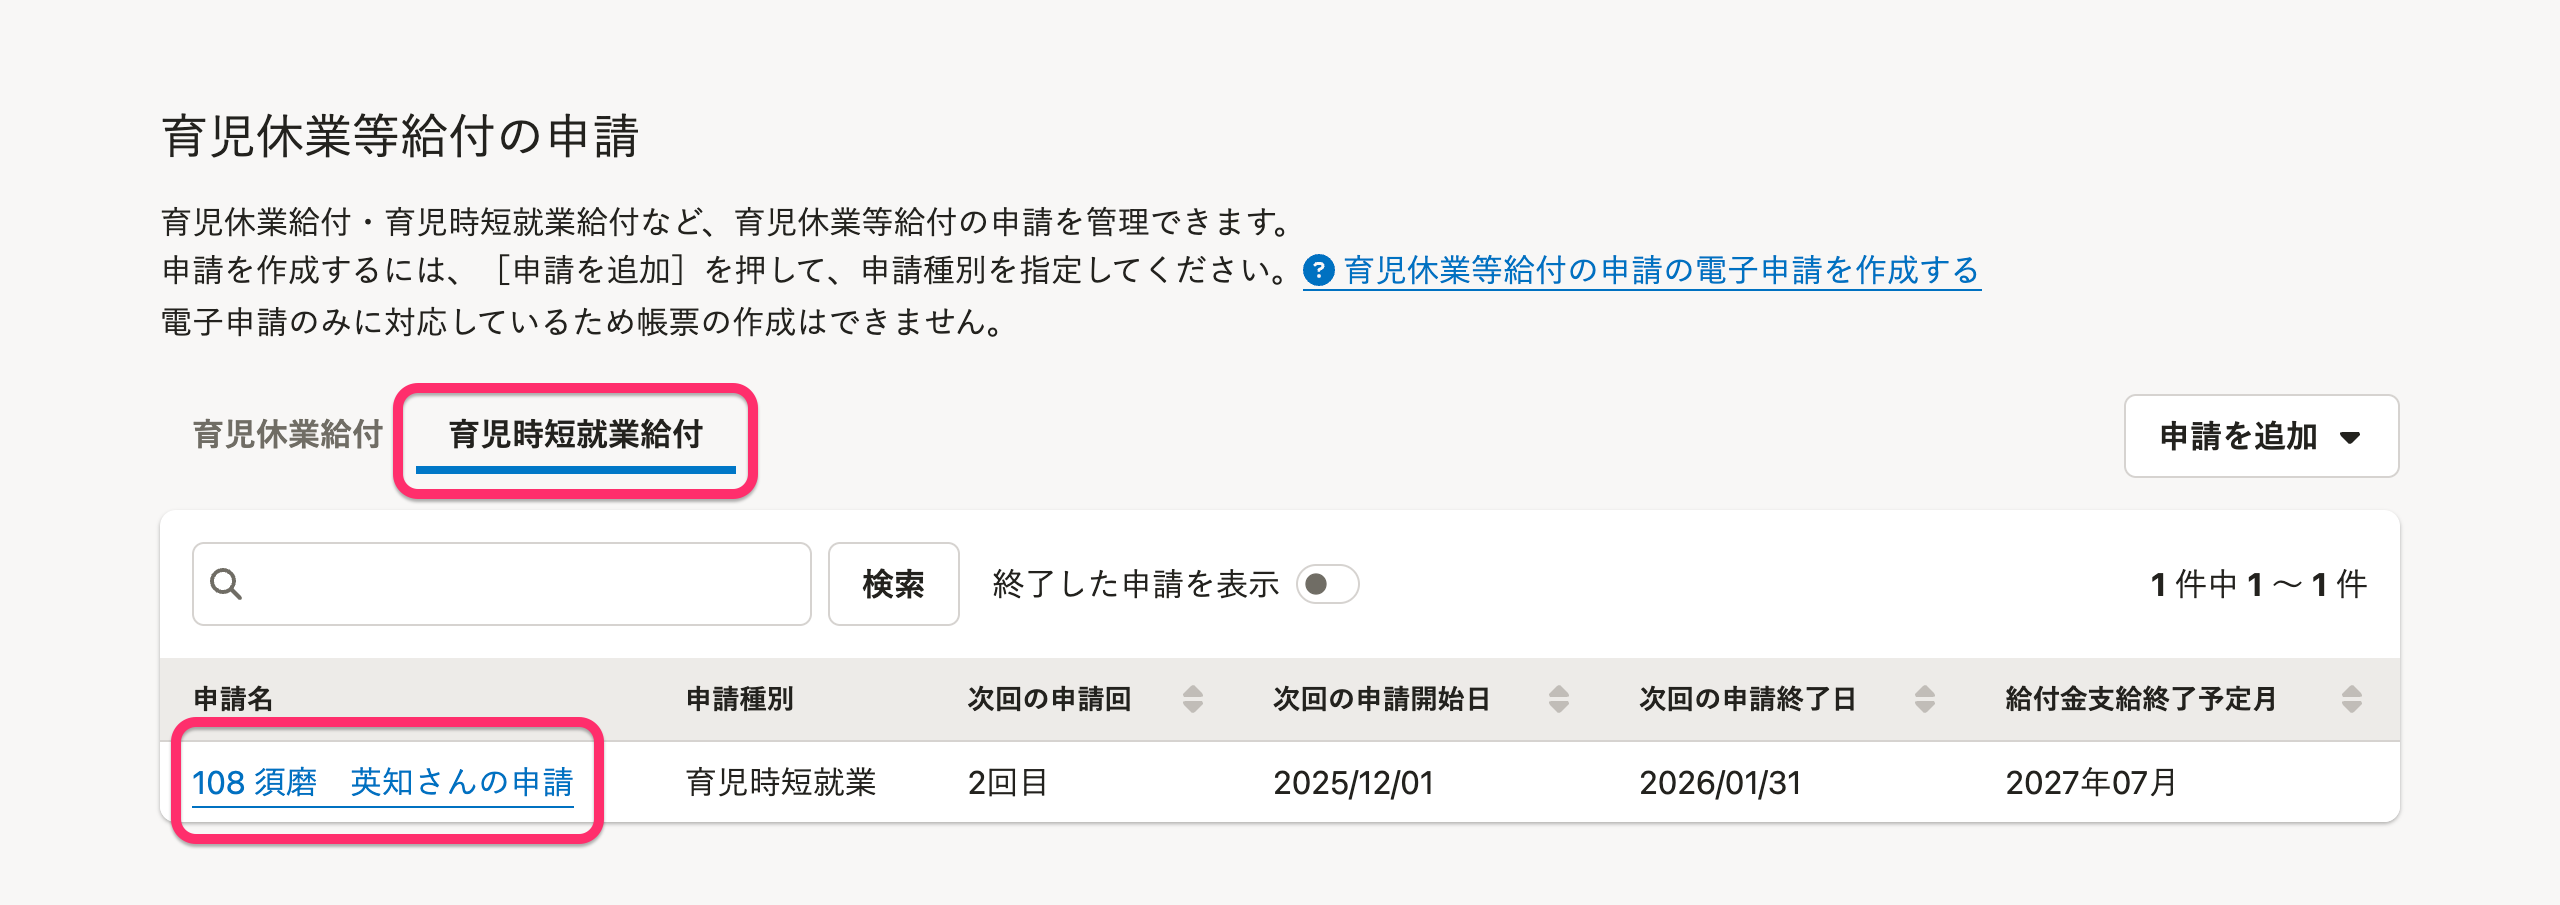The width and height of the screenshot is (2560, 905).
Task: Click the 申請種別 column header
Action: (740, 699)
